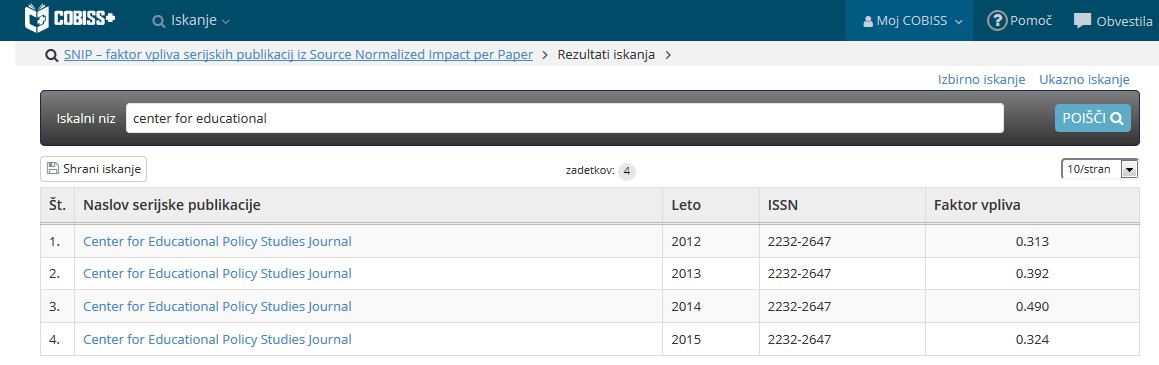This screenshot has height=365, width=1159.
Task: Click the user icon beside Moj COBISS
Action: click(868, 21)
